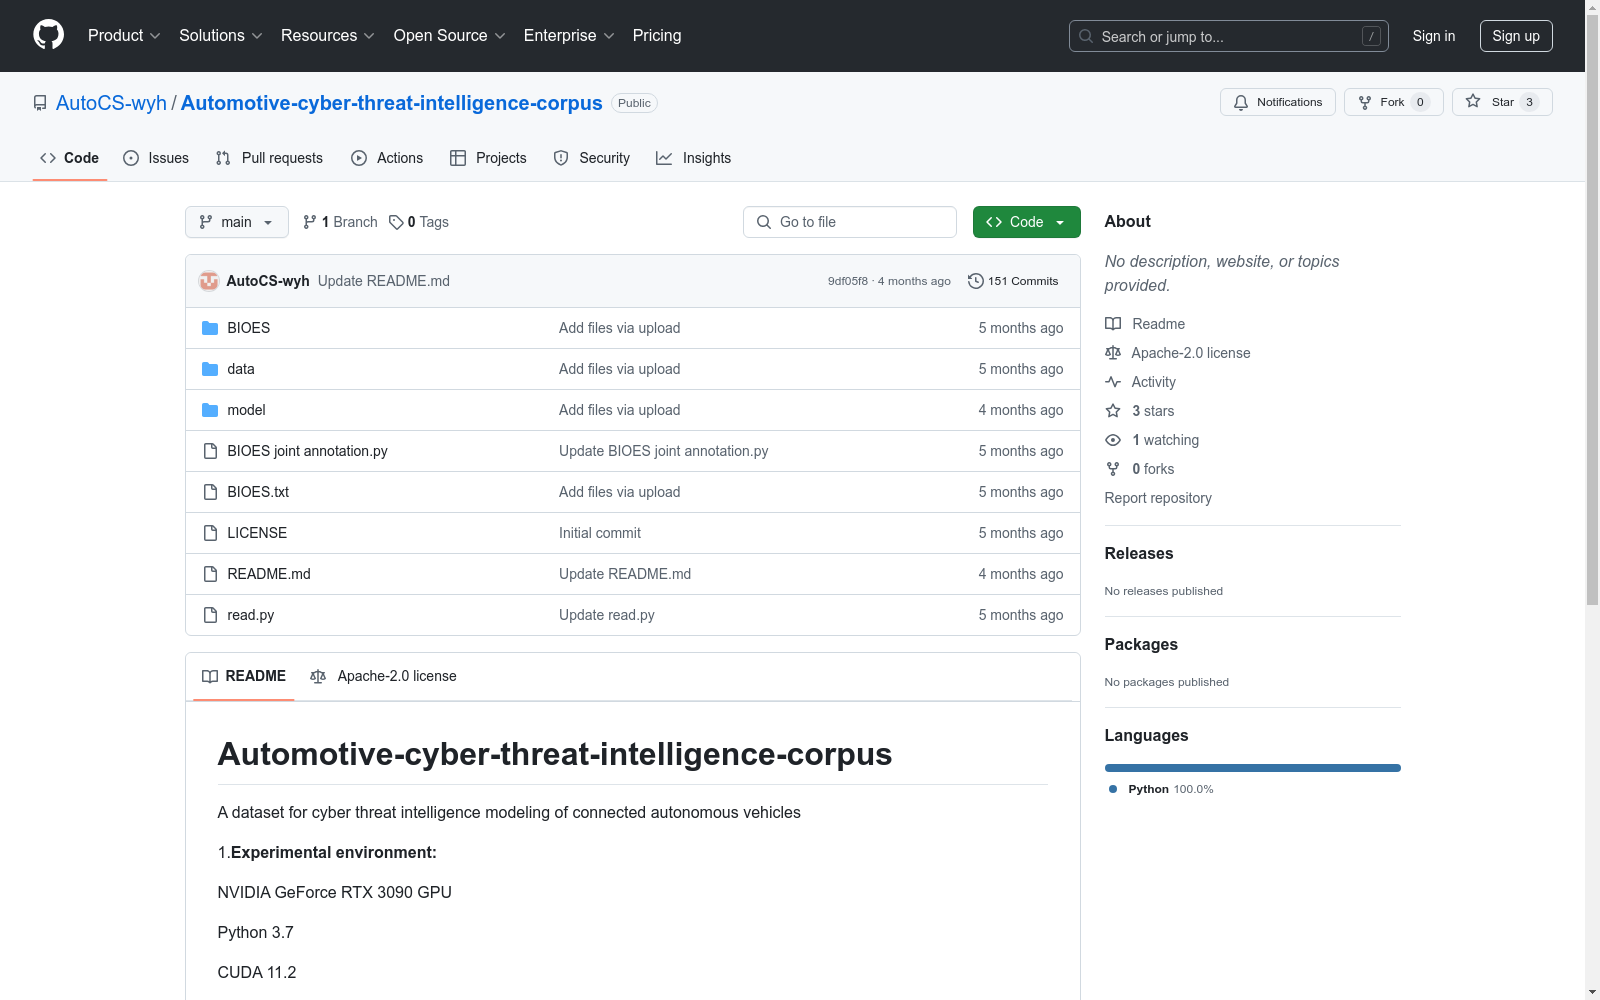Select the Apache-2.0 license tab
Screen dimensions: 1600x1000
tap(383, 676)
